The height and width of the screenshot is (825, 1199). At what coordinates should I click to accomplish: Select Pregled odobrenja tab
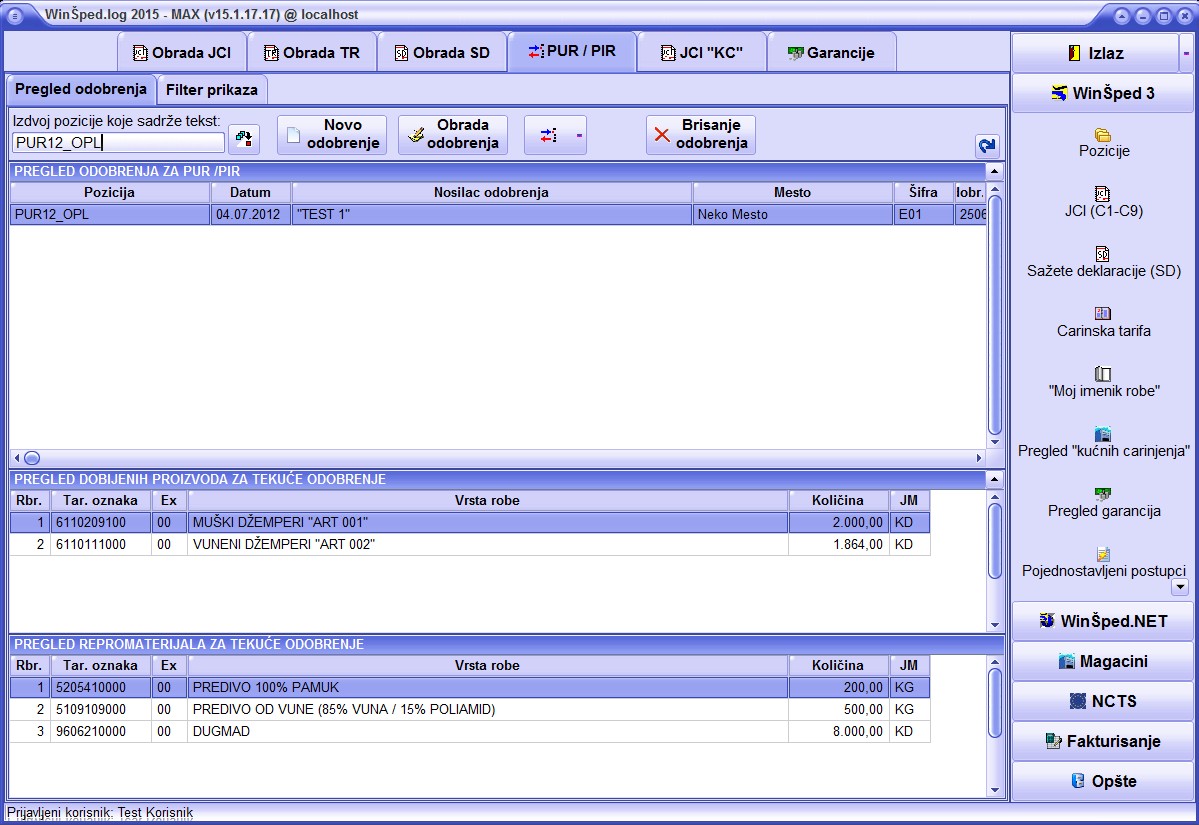(81, 89)
